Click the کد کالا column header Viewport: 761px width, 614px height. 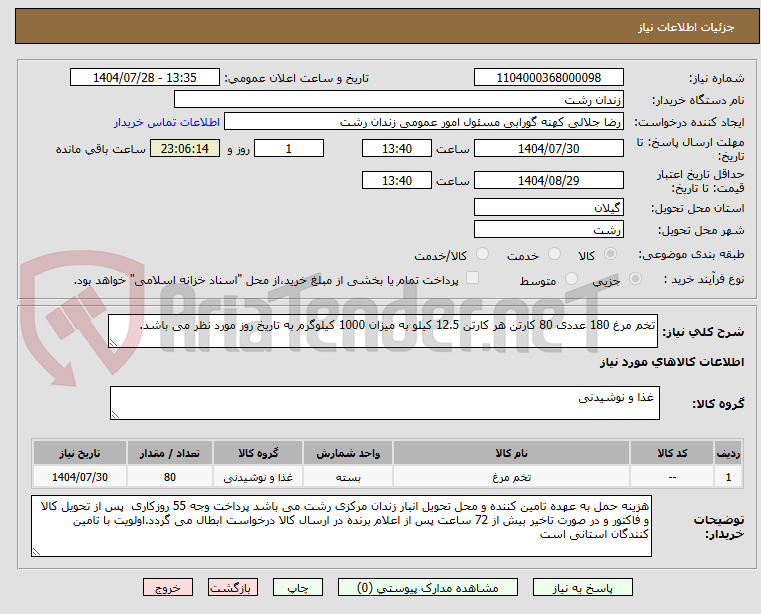[x=672, y=453]
